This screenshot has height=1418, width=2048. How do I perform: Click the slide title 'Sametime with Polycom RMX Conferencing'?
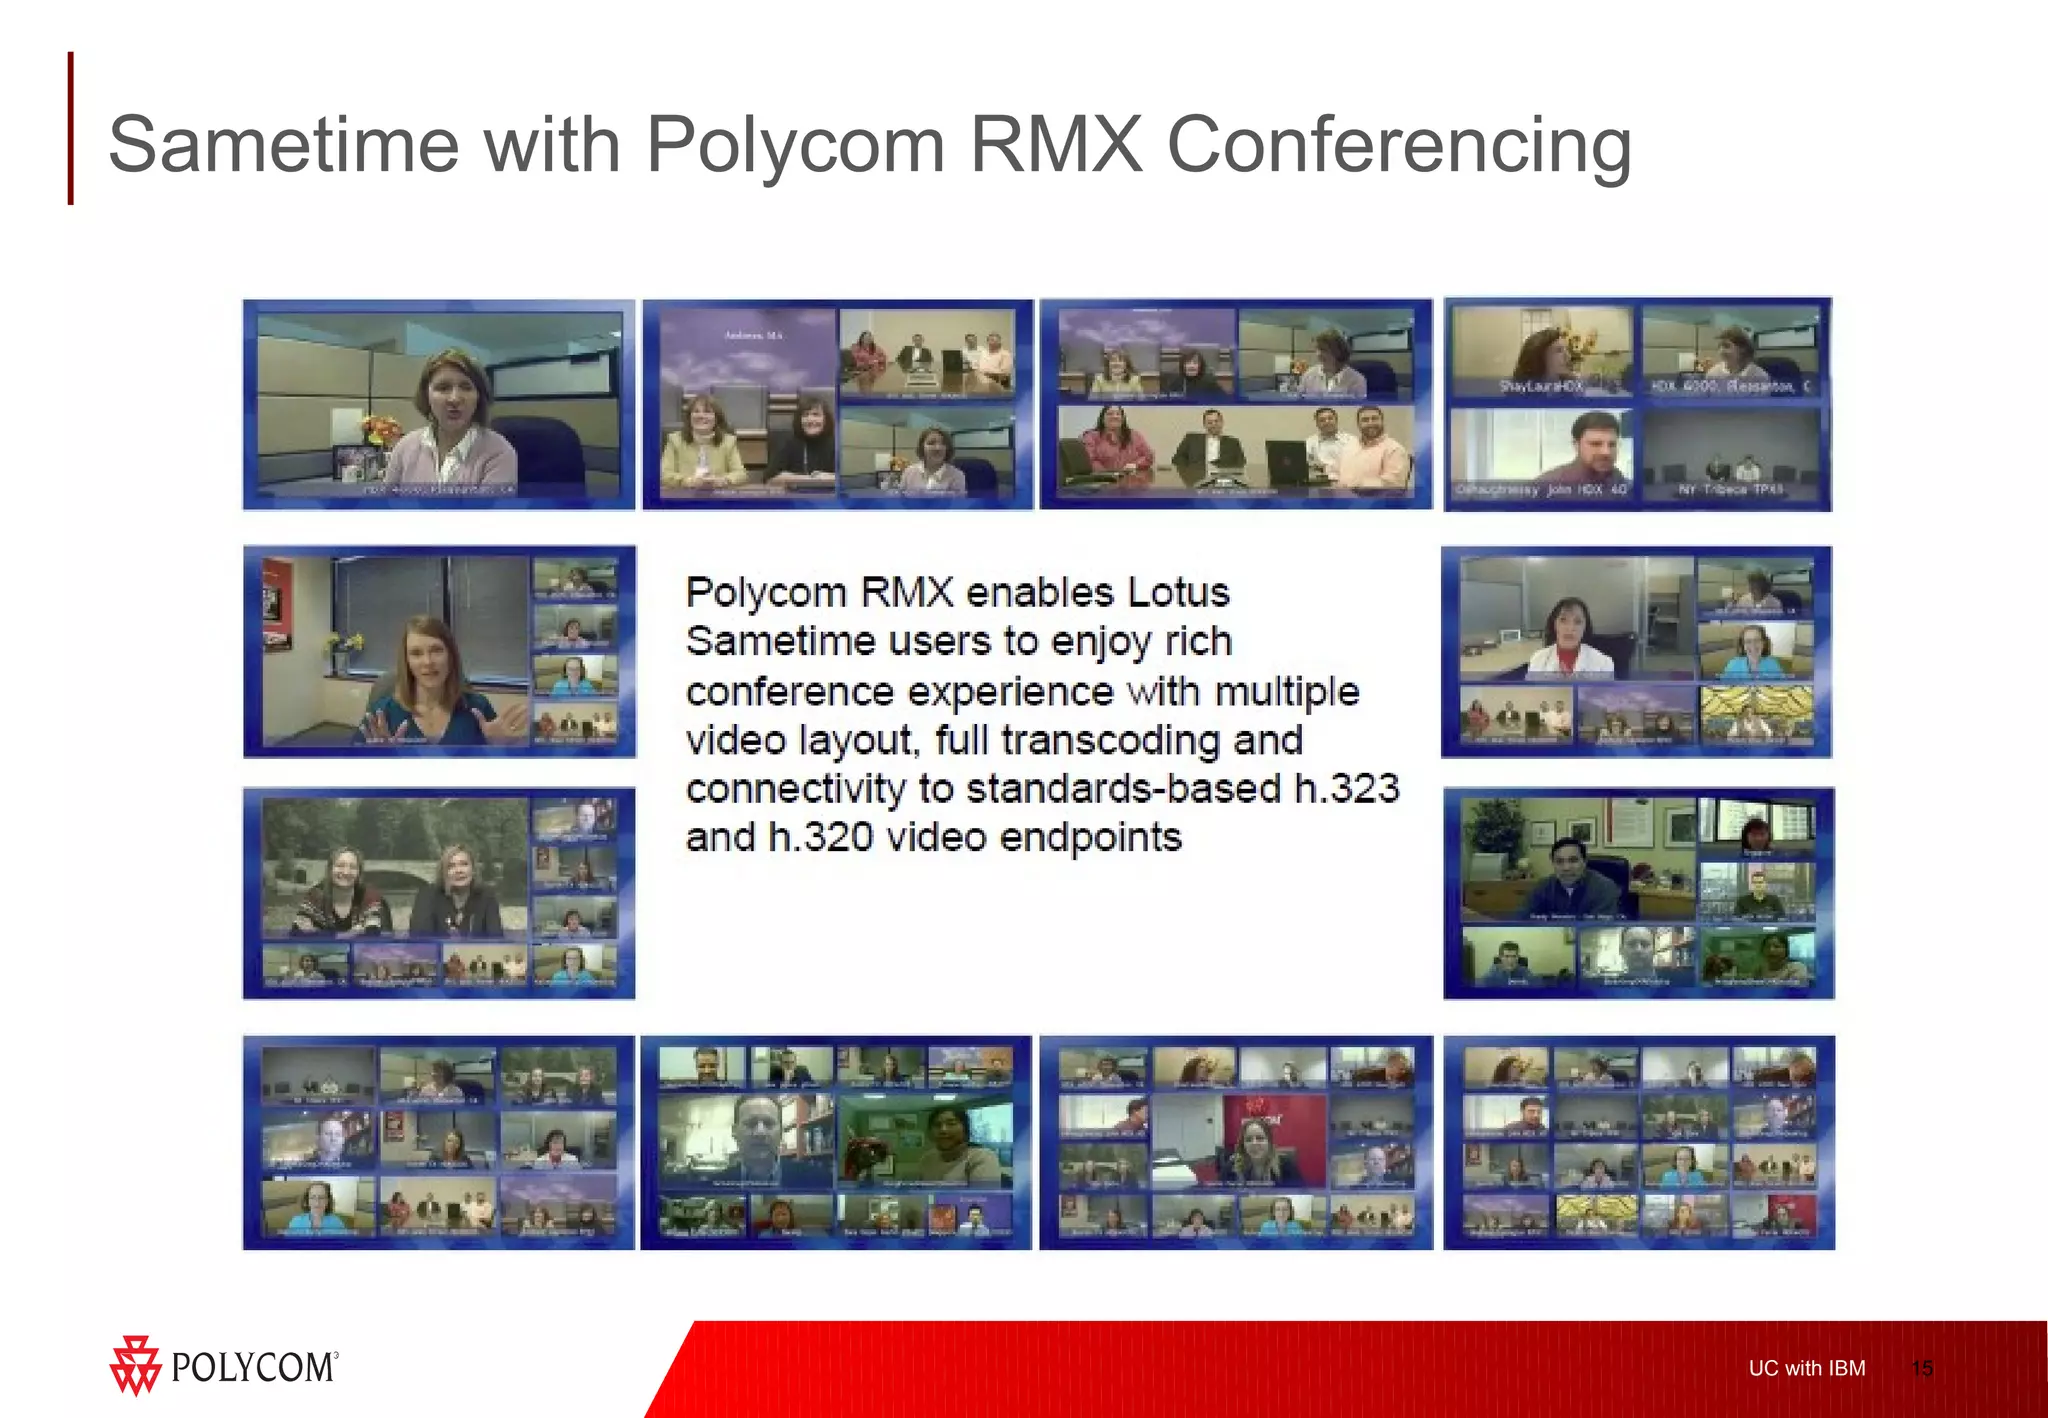click(x=869, y=146)
